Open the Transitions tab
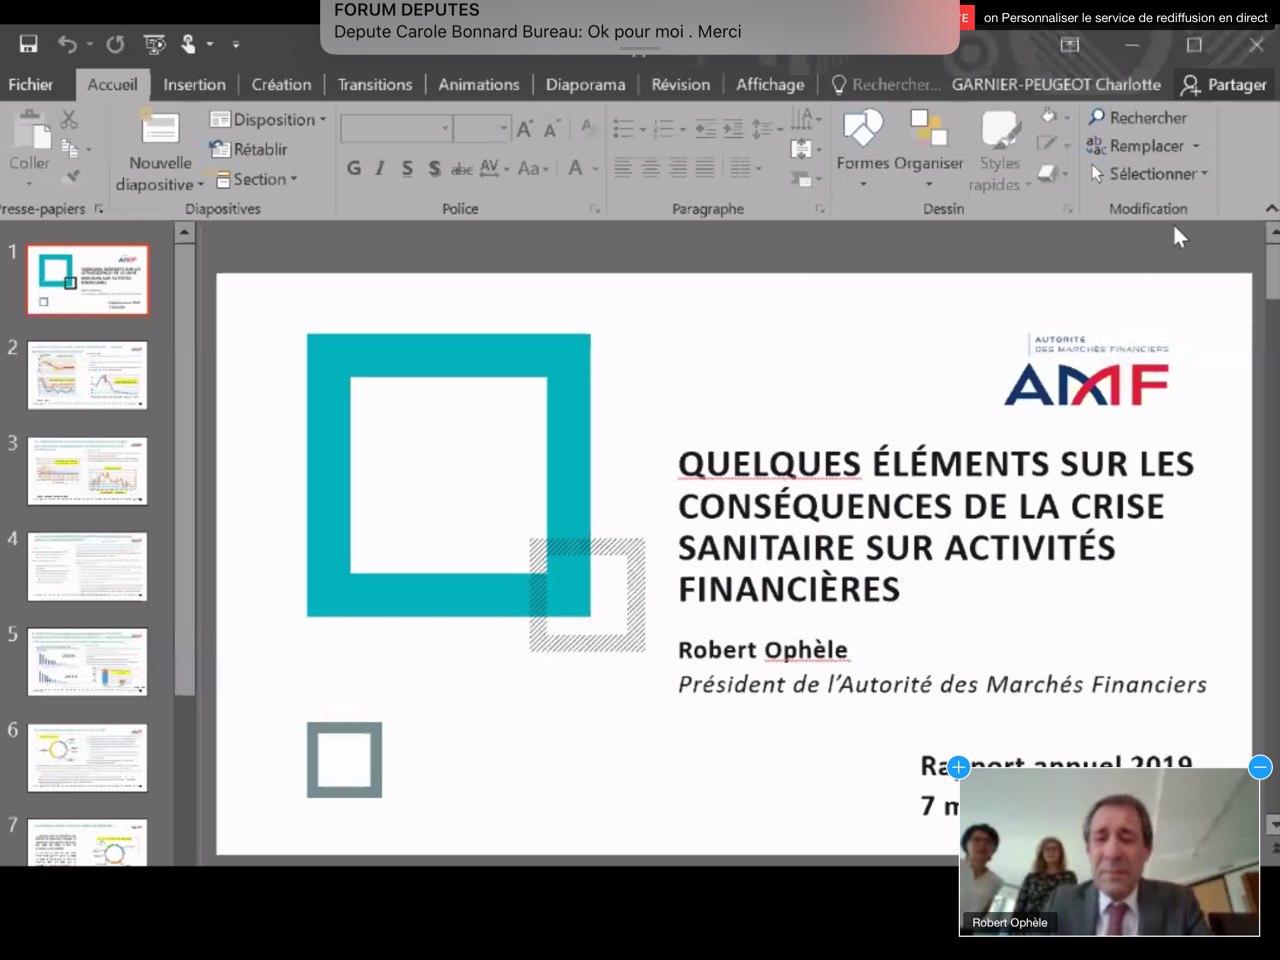The width and height of the screenshot is (1280, 960). (375, 85)
